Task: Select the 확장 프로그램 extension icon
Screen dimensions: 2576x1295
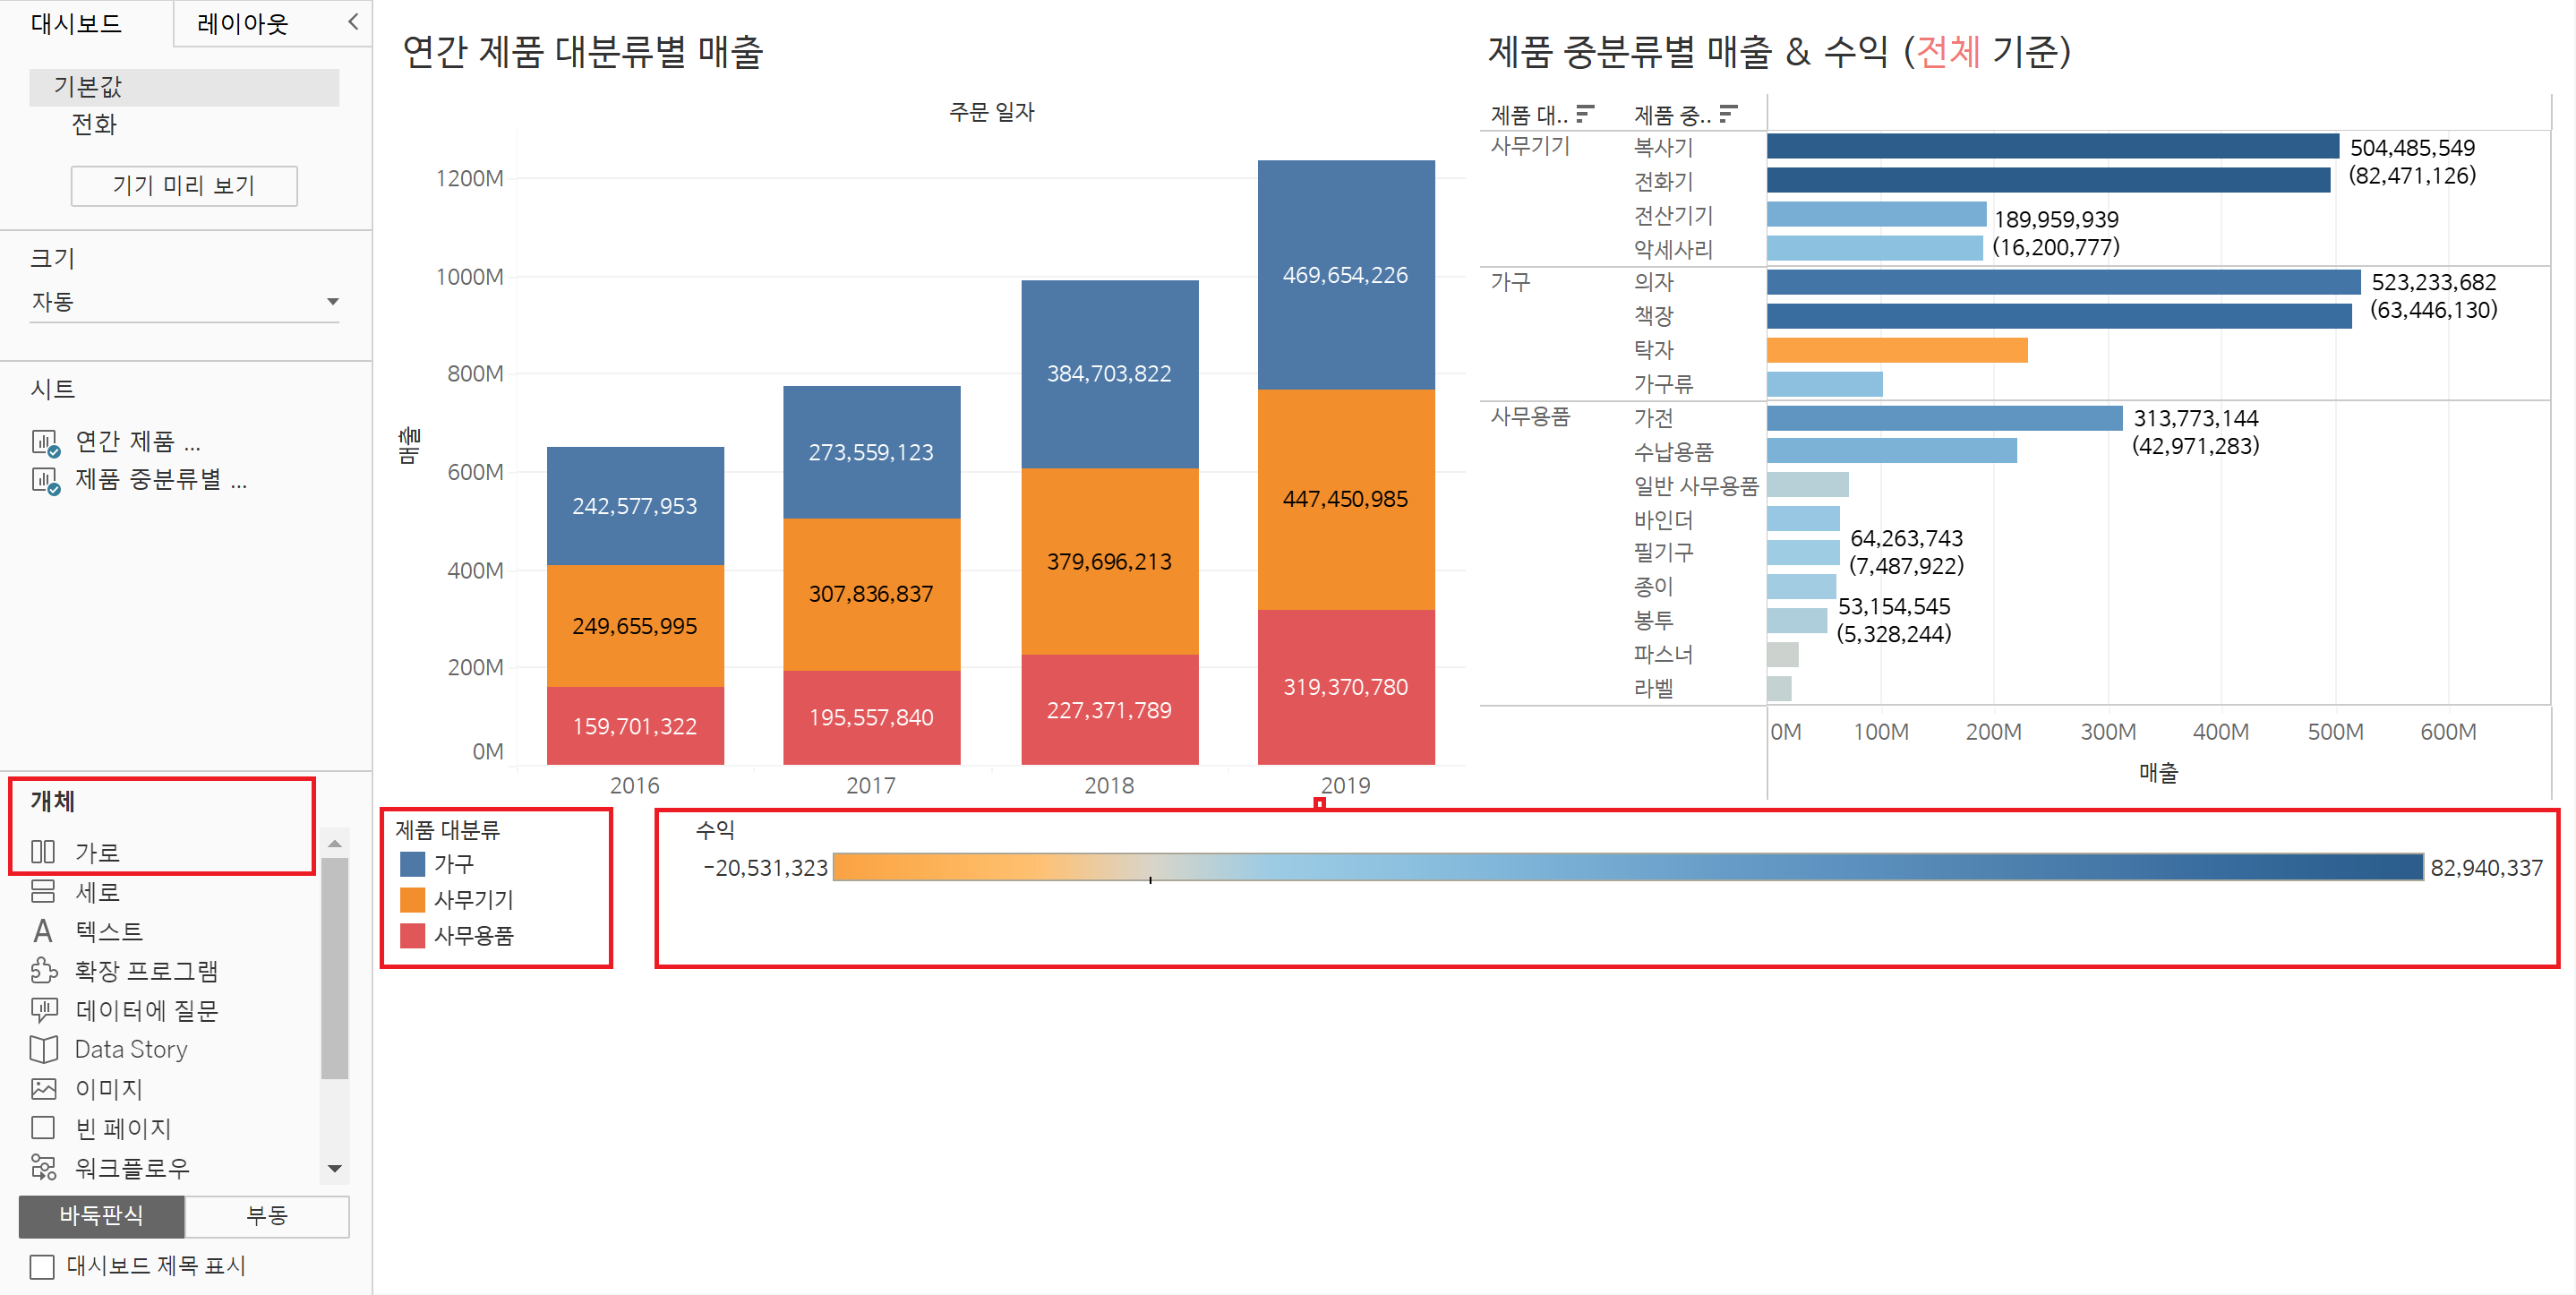Action: point(43,970)
